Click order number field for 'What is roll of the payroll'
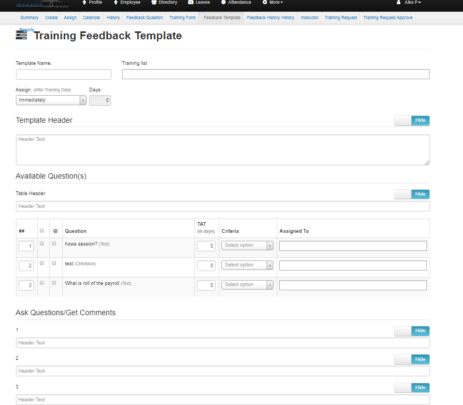This screenshot has height=405, width=463. click(26, 285)
